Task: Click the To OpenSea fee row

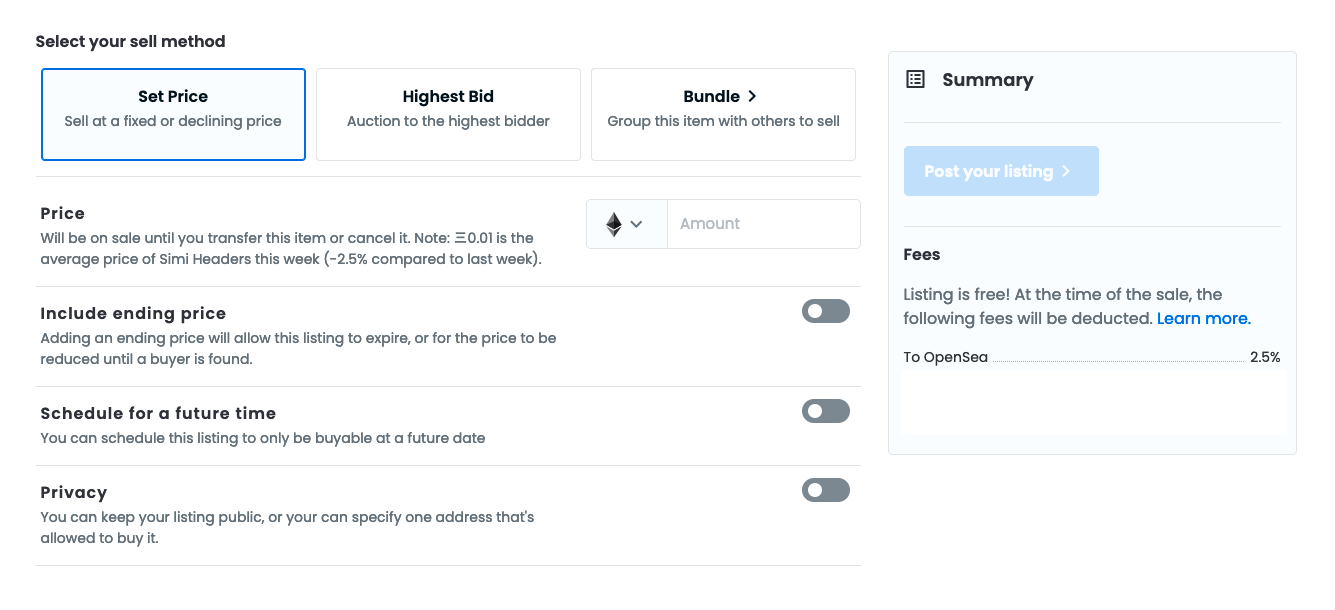Action: tap(945, 357)
